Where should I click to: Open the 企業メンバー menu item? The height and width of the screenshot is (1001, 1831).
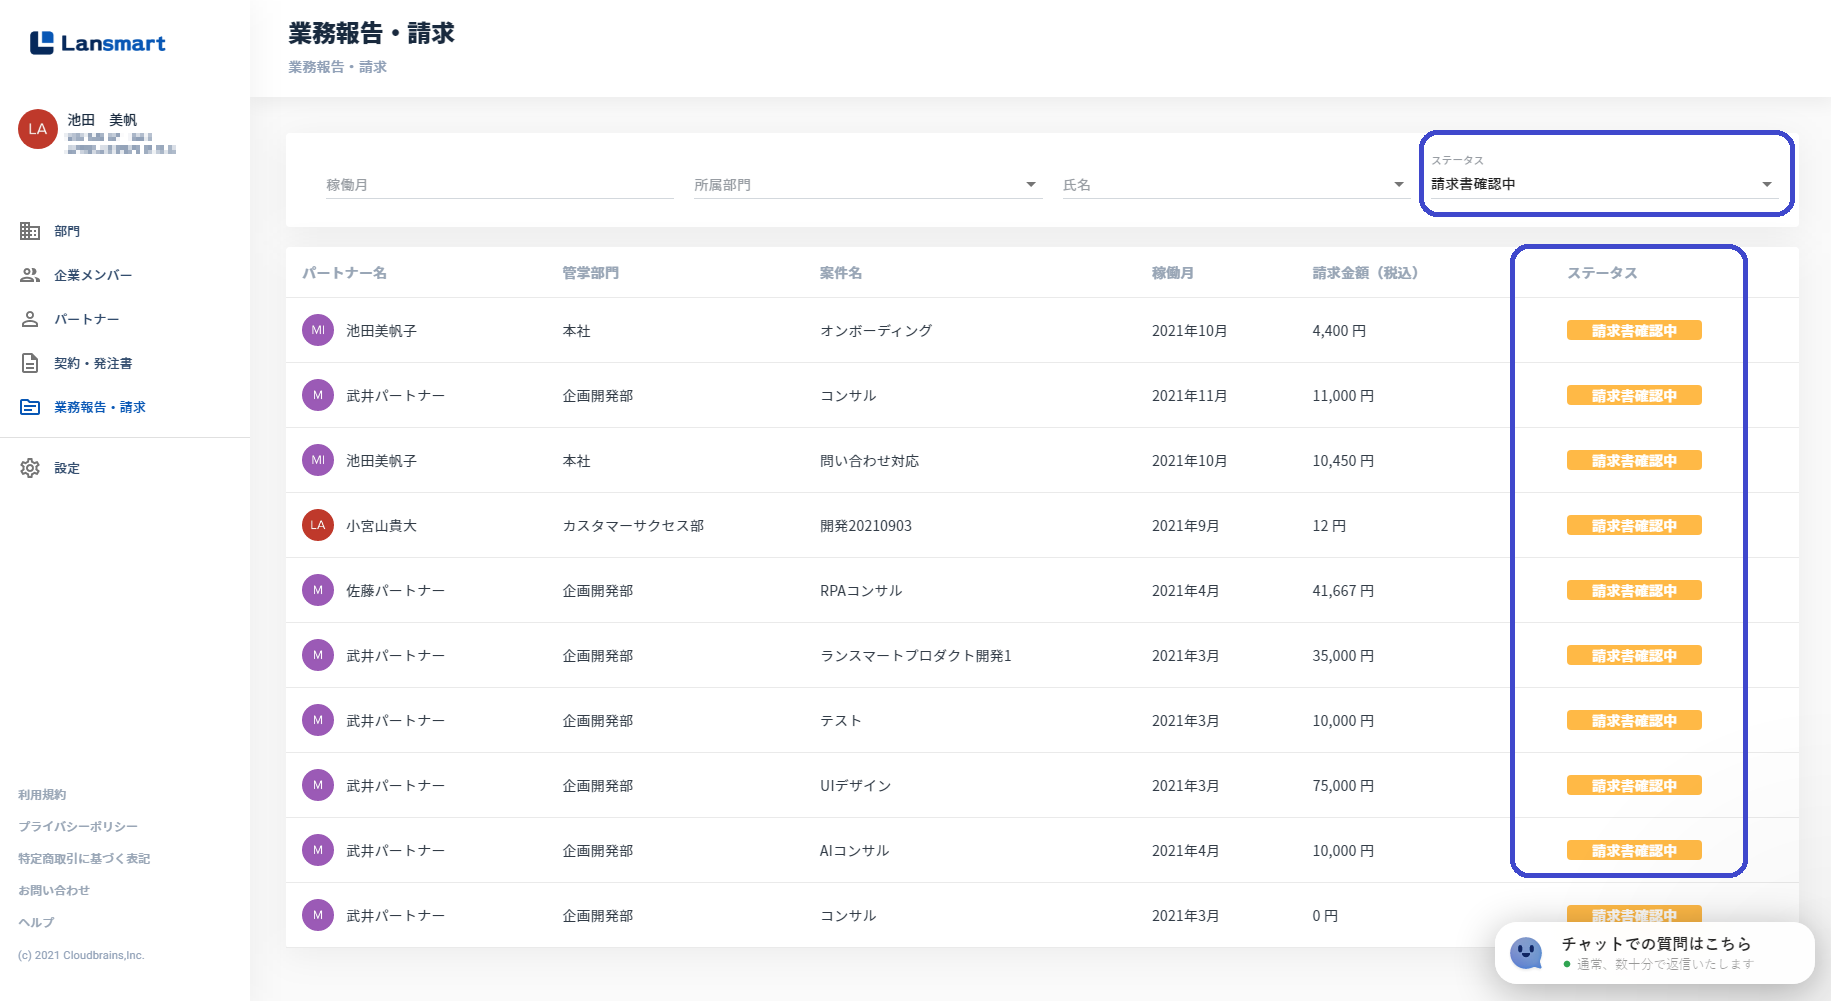click(93, 275)
